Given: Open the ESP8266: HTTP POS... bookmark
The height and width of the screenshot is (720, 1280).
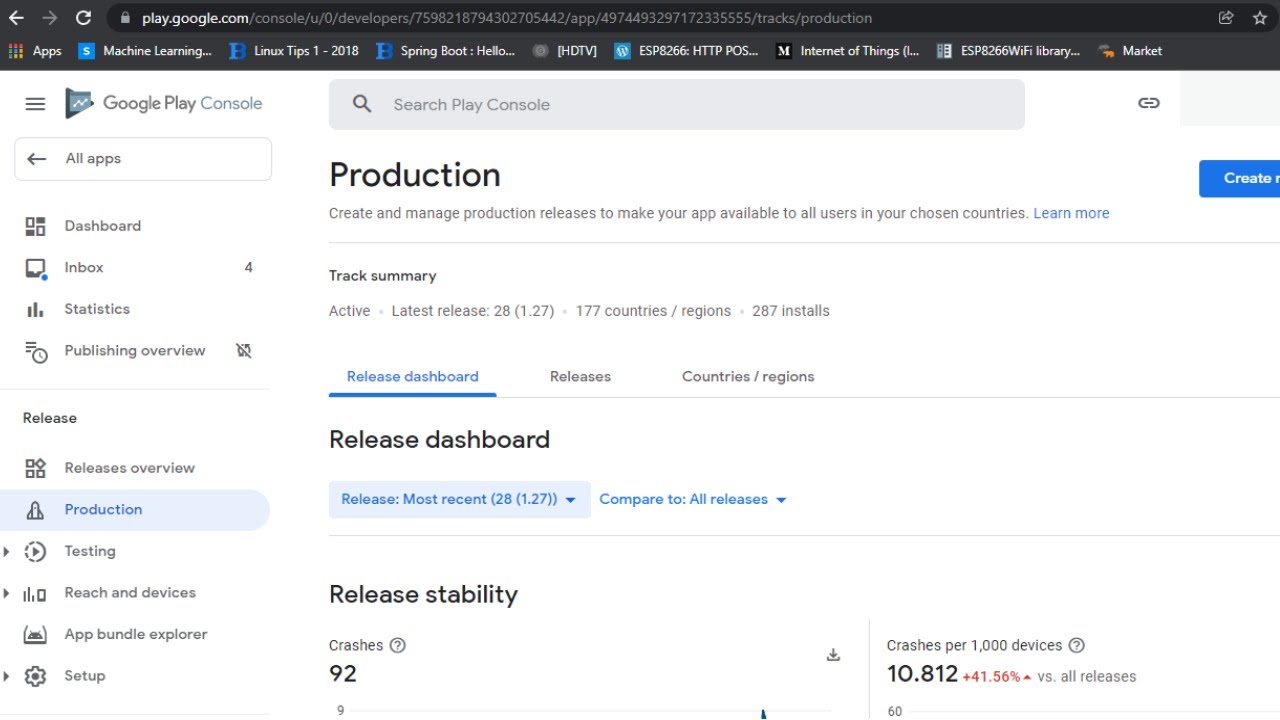Looking at the screenshot, I should click(686, 51).
